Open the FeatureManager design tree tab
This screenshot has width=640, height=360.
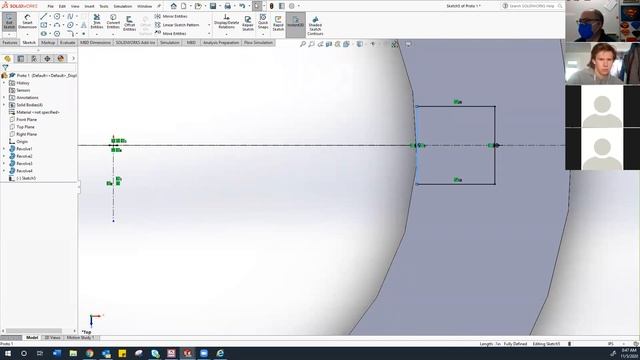click(7, 59)
